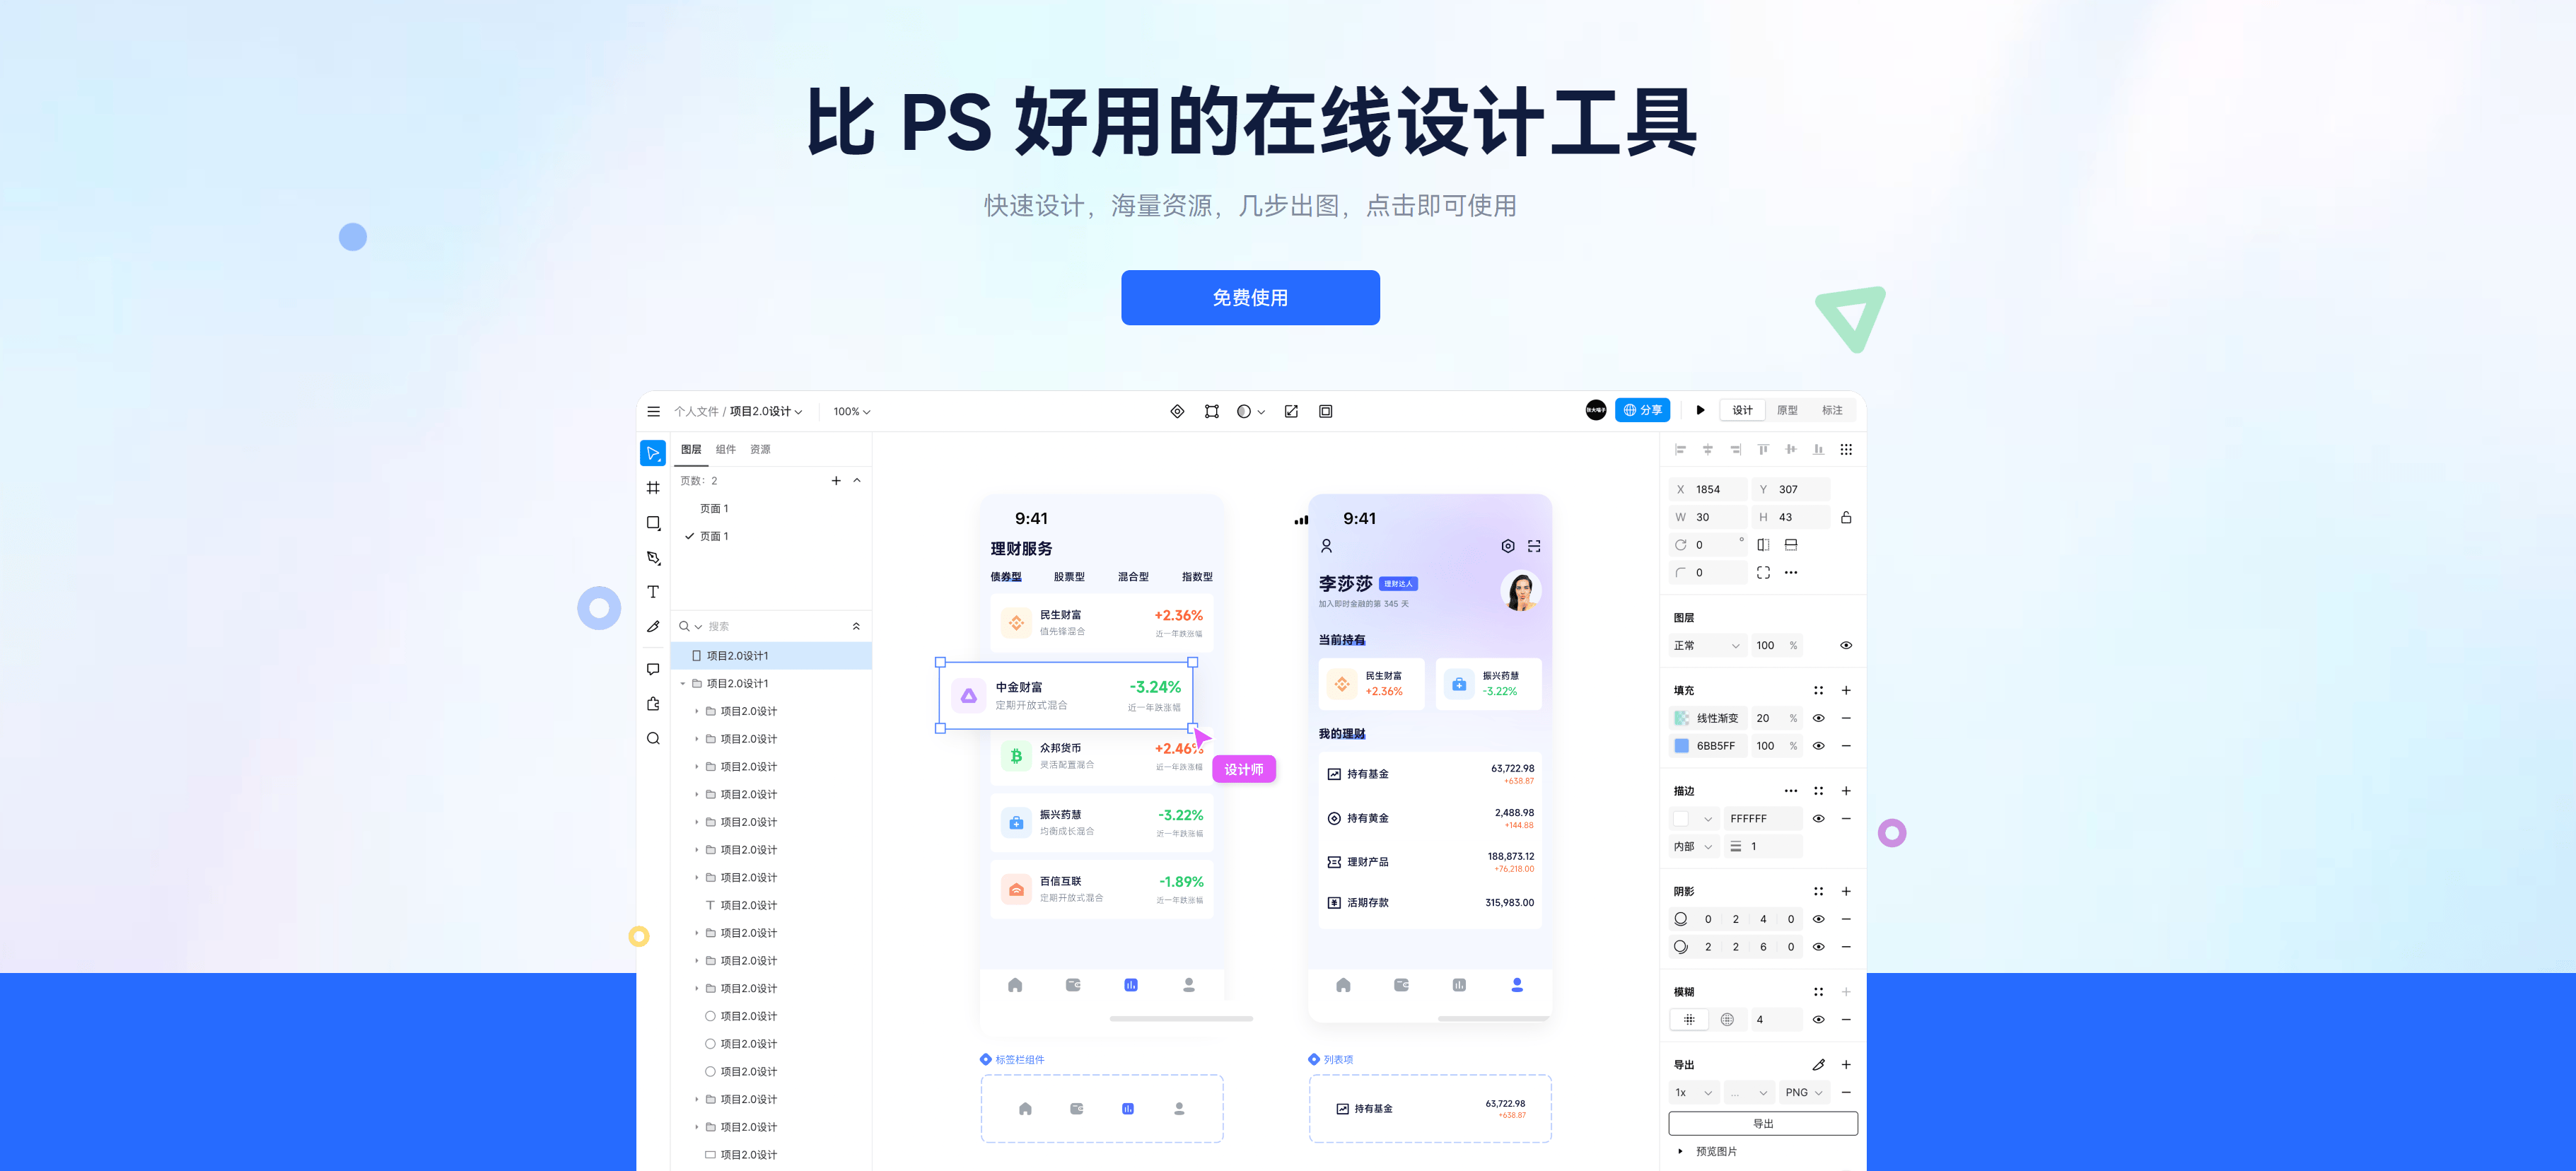
Task: Click the 6BB5FF blue fill swatch
Action: click(1681, 746)
